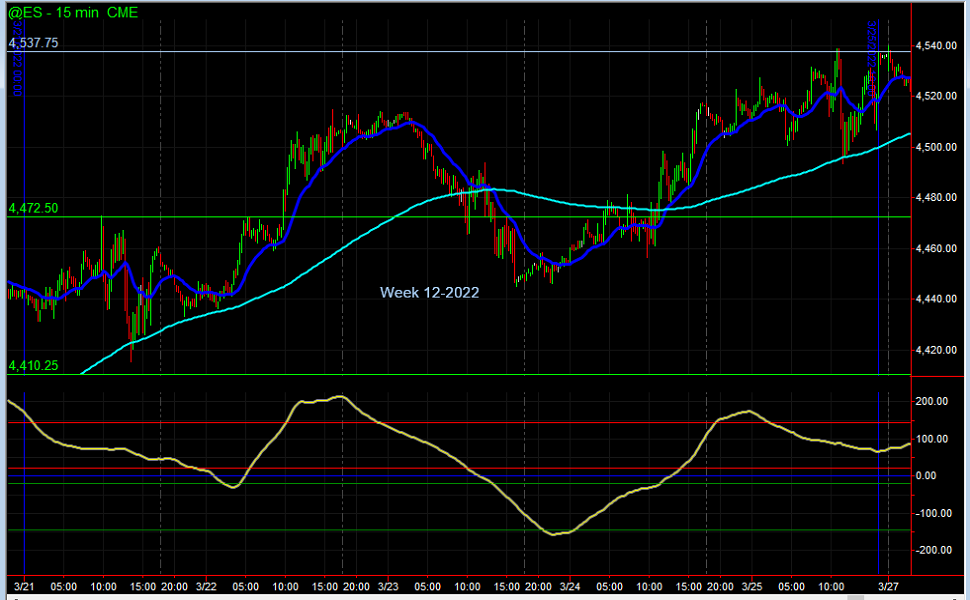Viewport: 970px width, 600px height.
Task: Click the 4,540.00 price axis label
Action: [x=936, y=46]
